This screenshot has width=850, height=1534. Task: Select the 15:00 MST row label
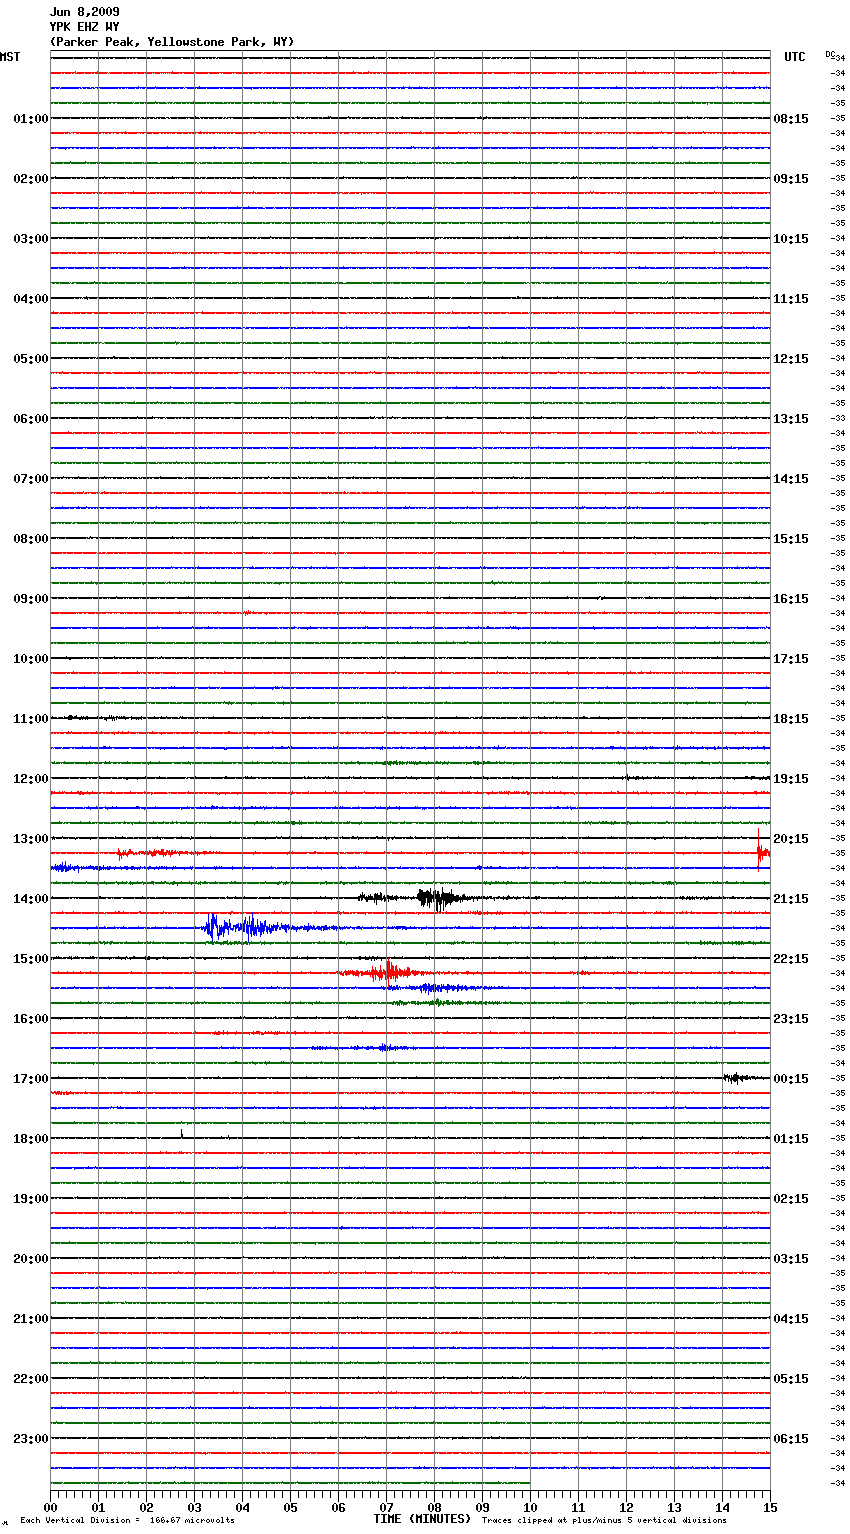pyautogui.click(x=31, y=959)
